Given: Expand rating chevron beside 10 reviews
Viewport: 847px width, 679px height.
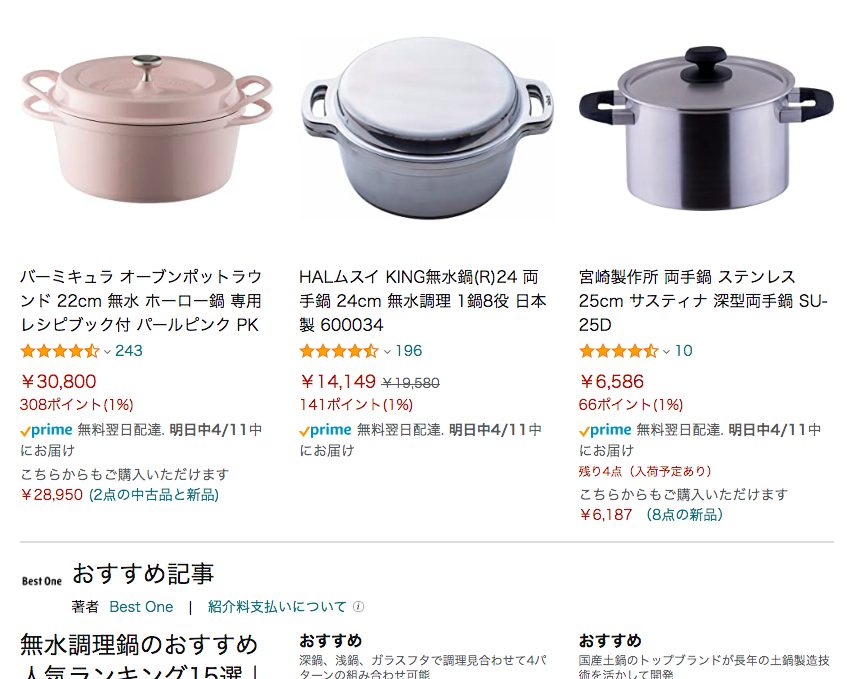Looking at the screenshot, I should tap(666, 352).
